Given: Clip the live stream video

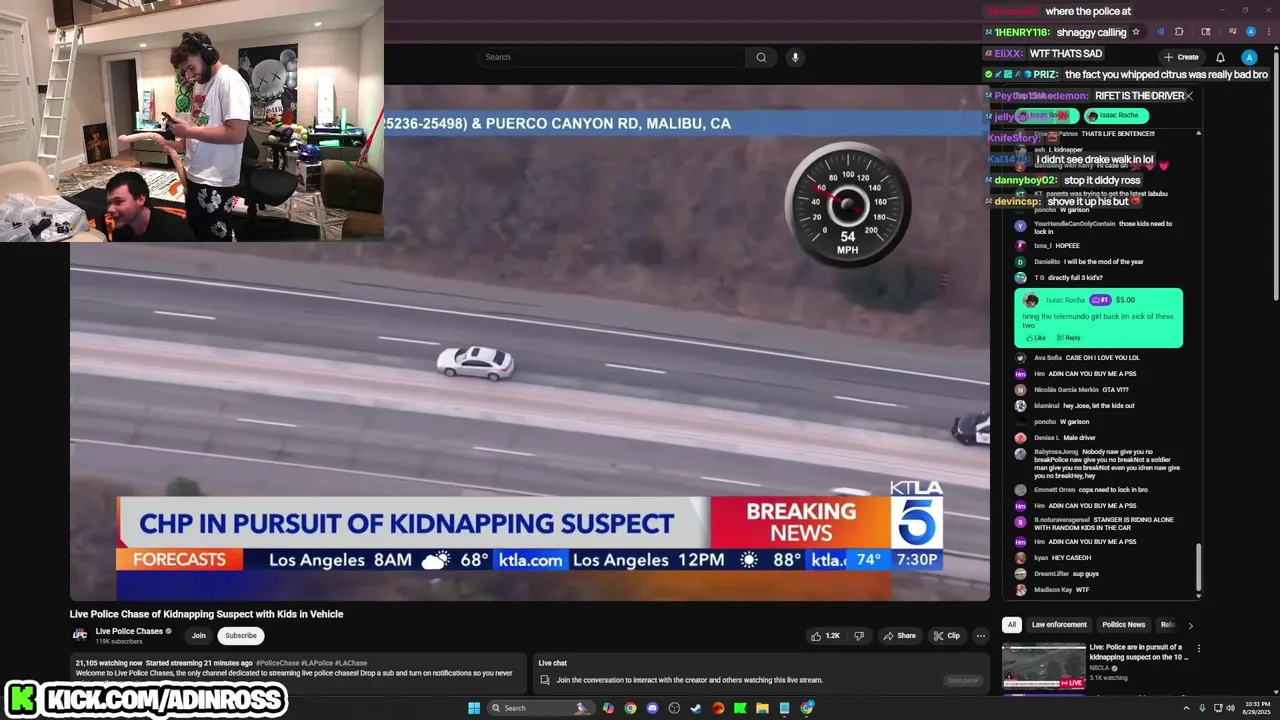Looking at the screenshot, I should [x=946, y=636].
